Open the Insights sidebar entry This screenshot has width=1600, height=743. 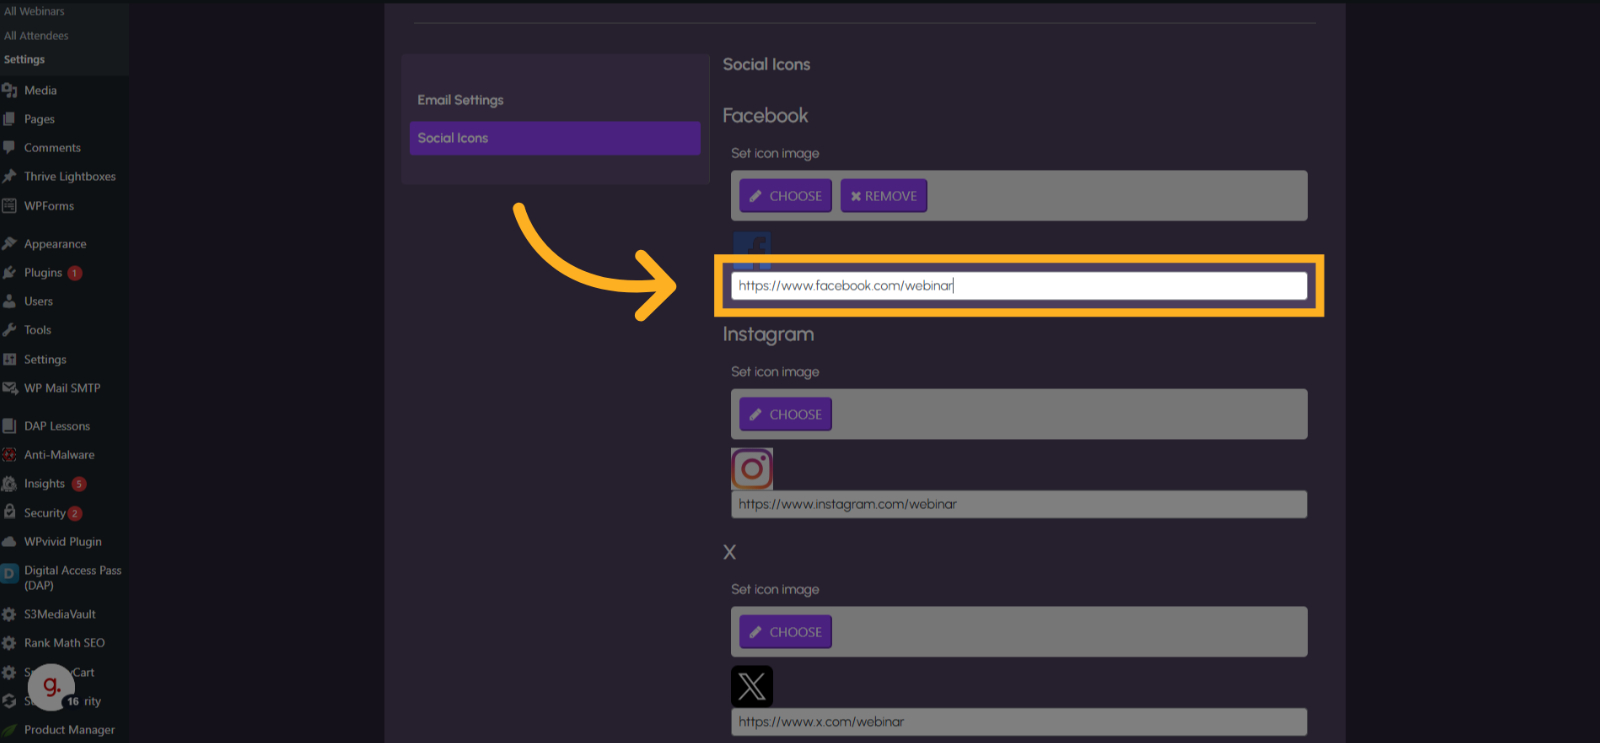pyautogui.click(x=44, y=483)
